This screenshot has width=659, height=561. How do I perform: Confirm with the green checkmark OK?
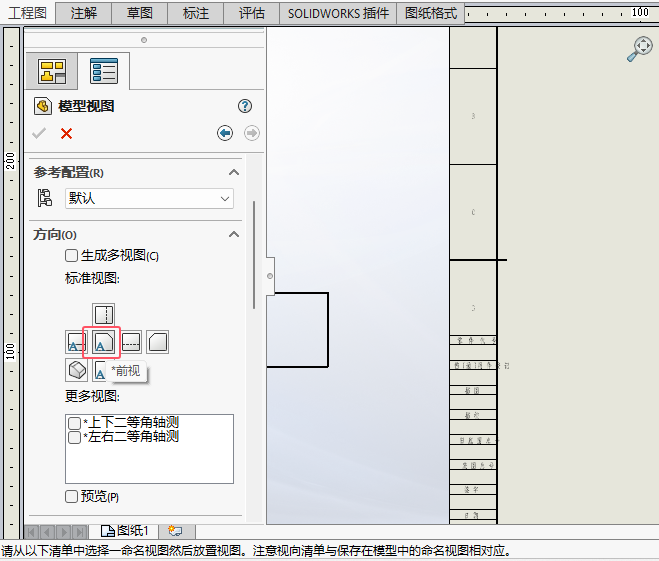pyautogui.click(x=39, y=134)
